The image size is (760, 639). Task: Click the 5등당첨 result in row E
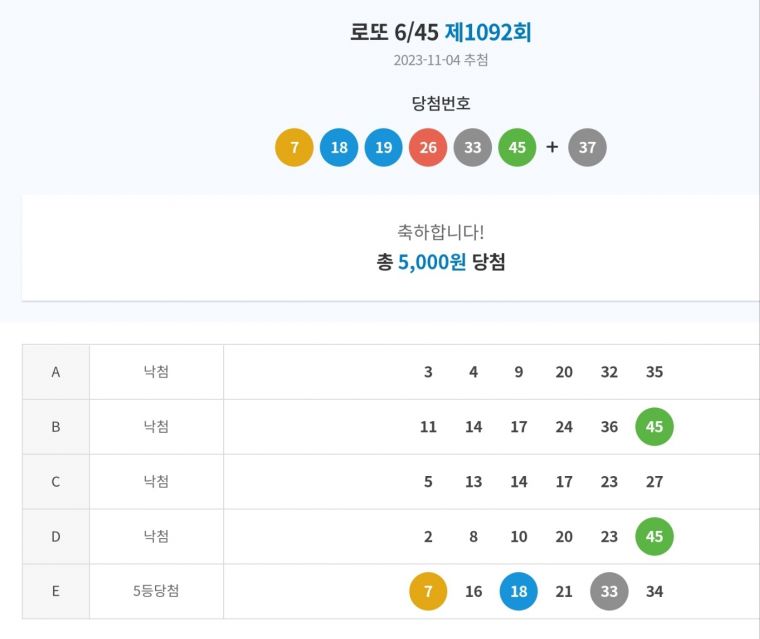[156, 591]
